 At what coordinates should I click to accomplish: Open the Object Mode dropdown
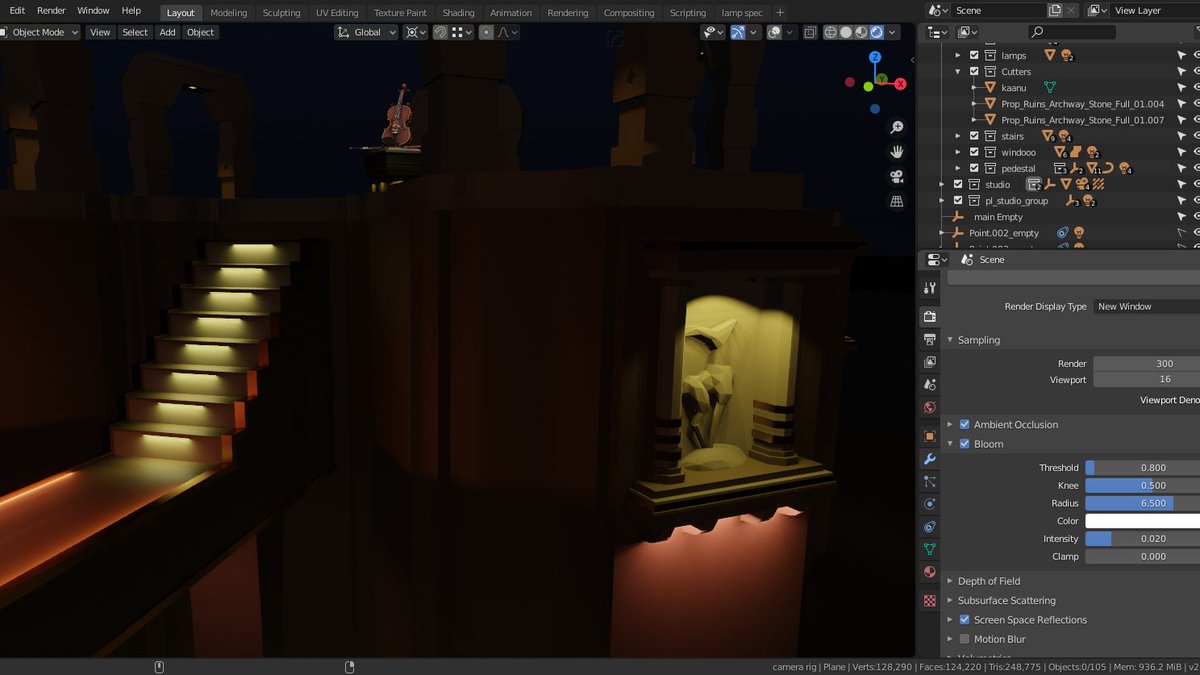[40, 32]
